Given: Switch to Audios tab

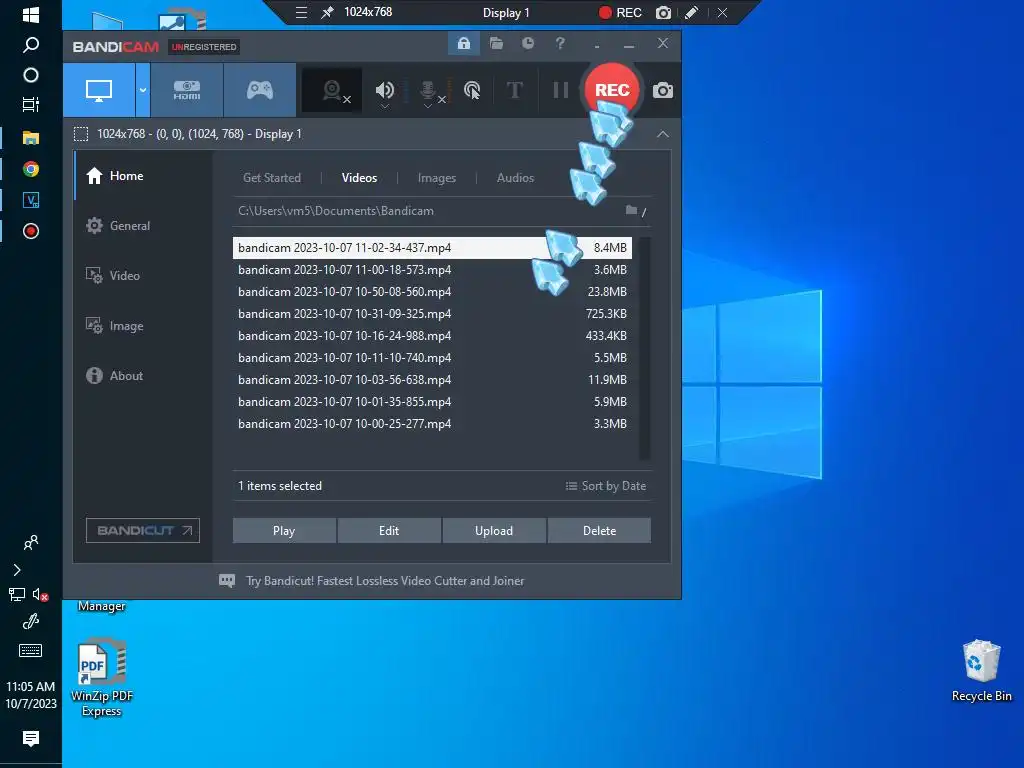Looking at the screenshot, I should click(515, 178).
